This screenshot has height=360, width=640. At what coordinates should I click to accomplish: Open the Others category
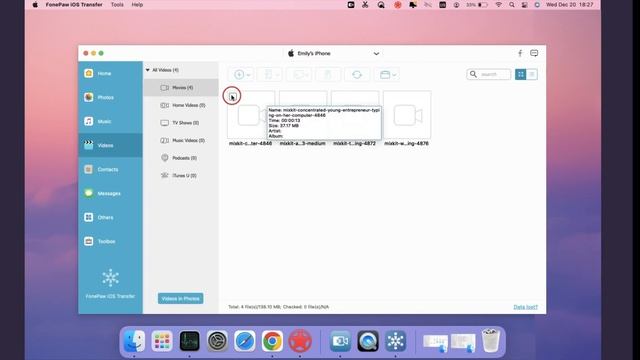point(110,218)
